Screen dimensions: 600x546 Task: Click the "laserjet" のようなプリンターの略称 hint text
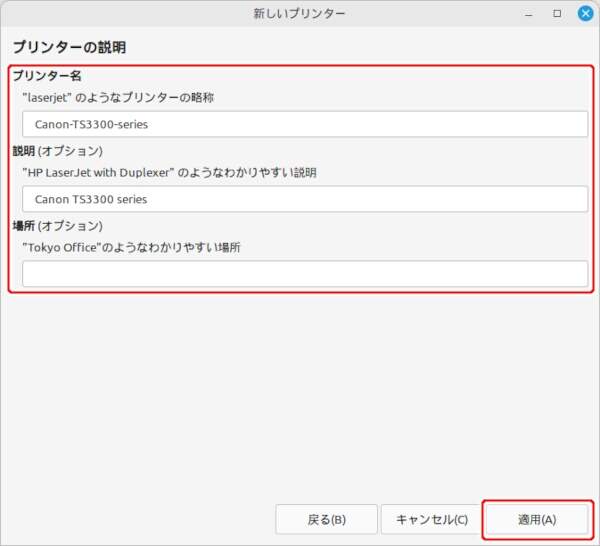coord(118,98)
